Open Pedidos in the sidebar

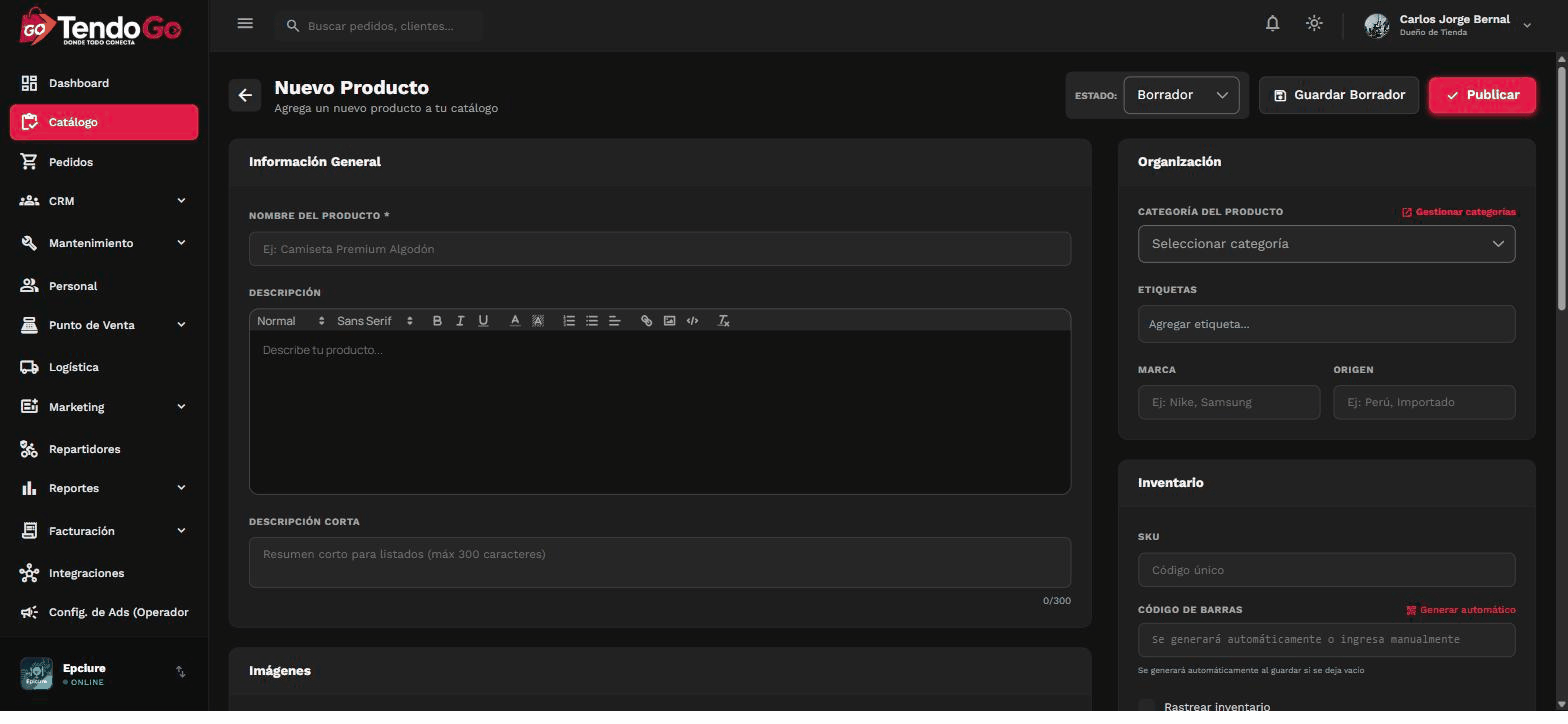pyautogui.click(x=104, y=162)
